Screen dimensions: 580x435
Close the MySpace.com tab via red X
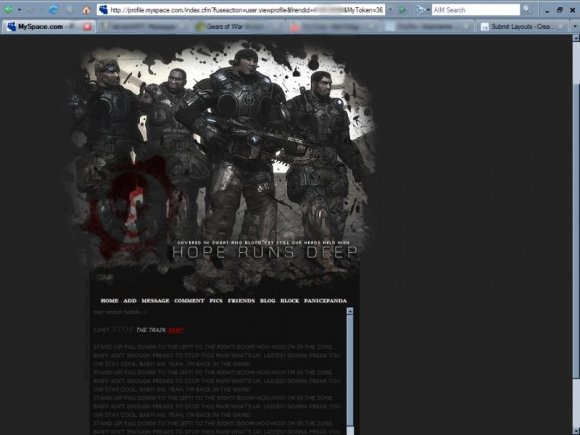(88, 27)
